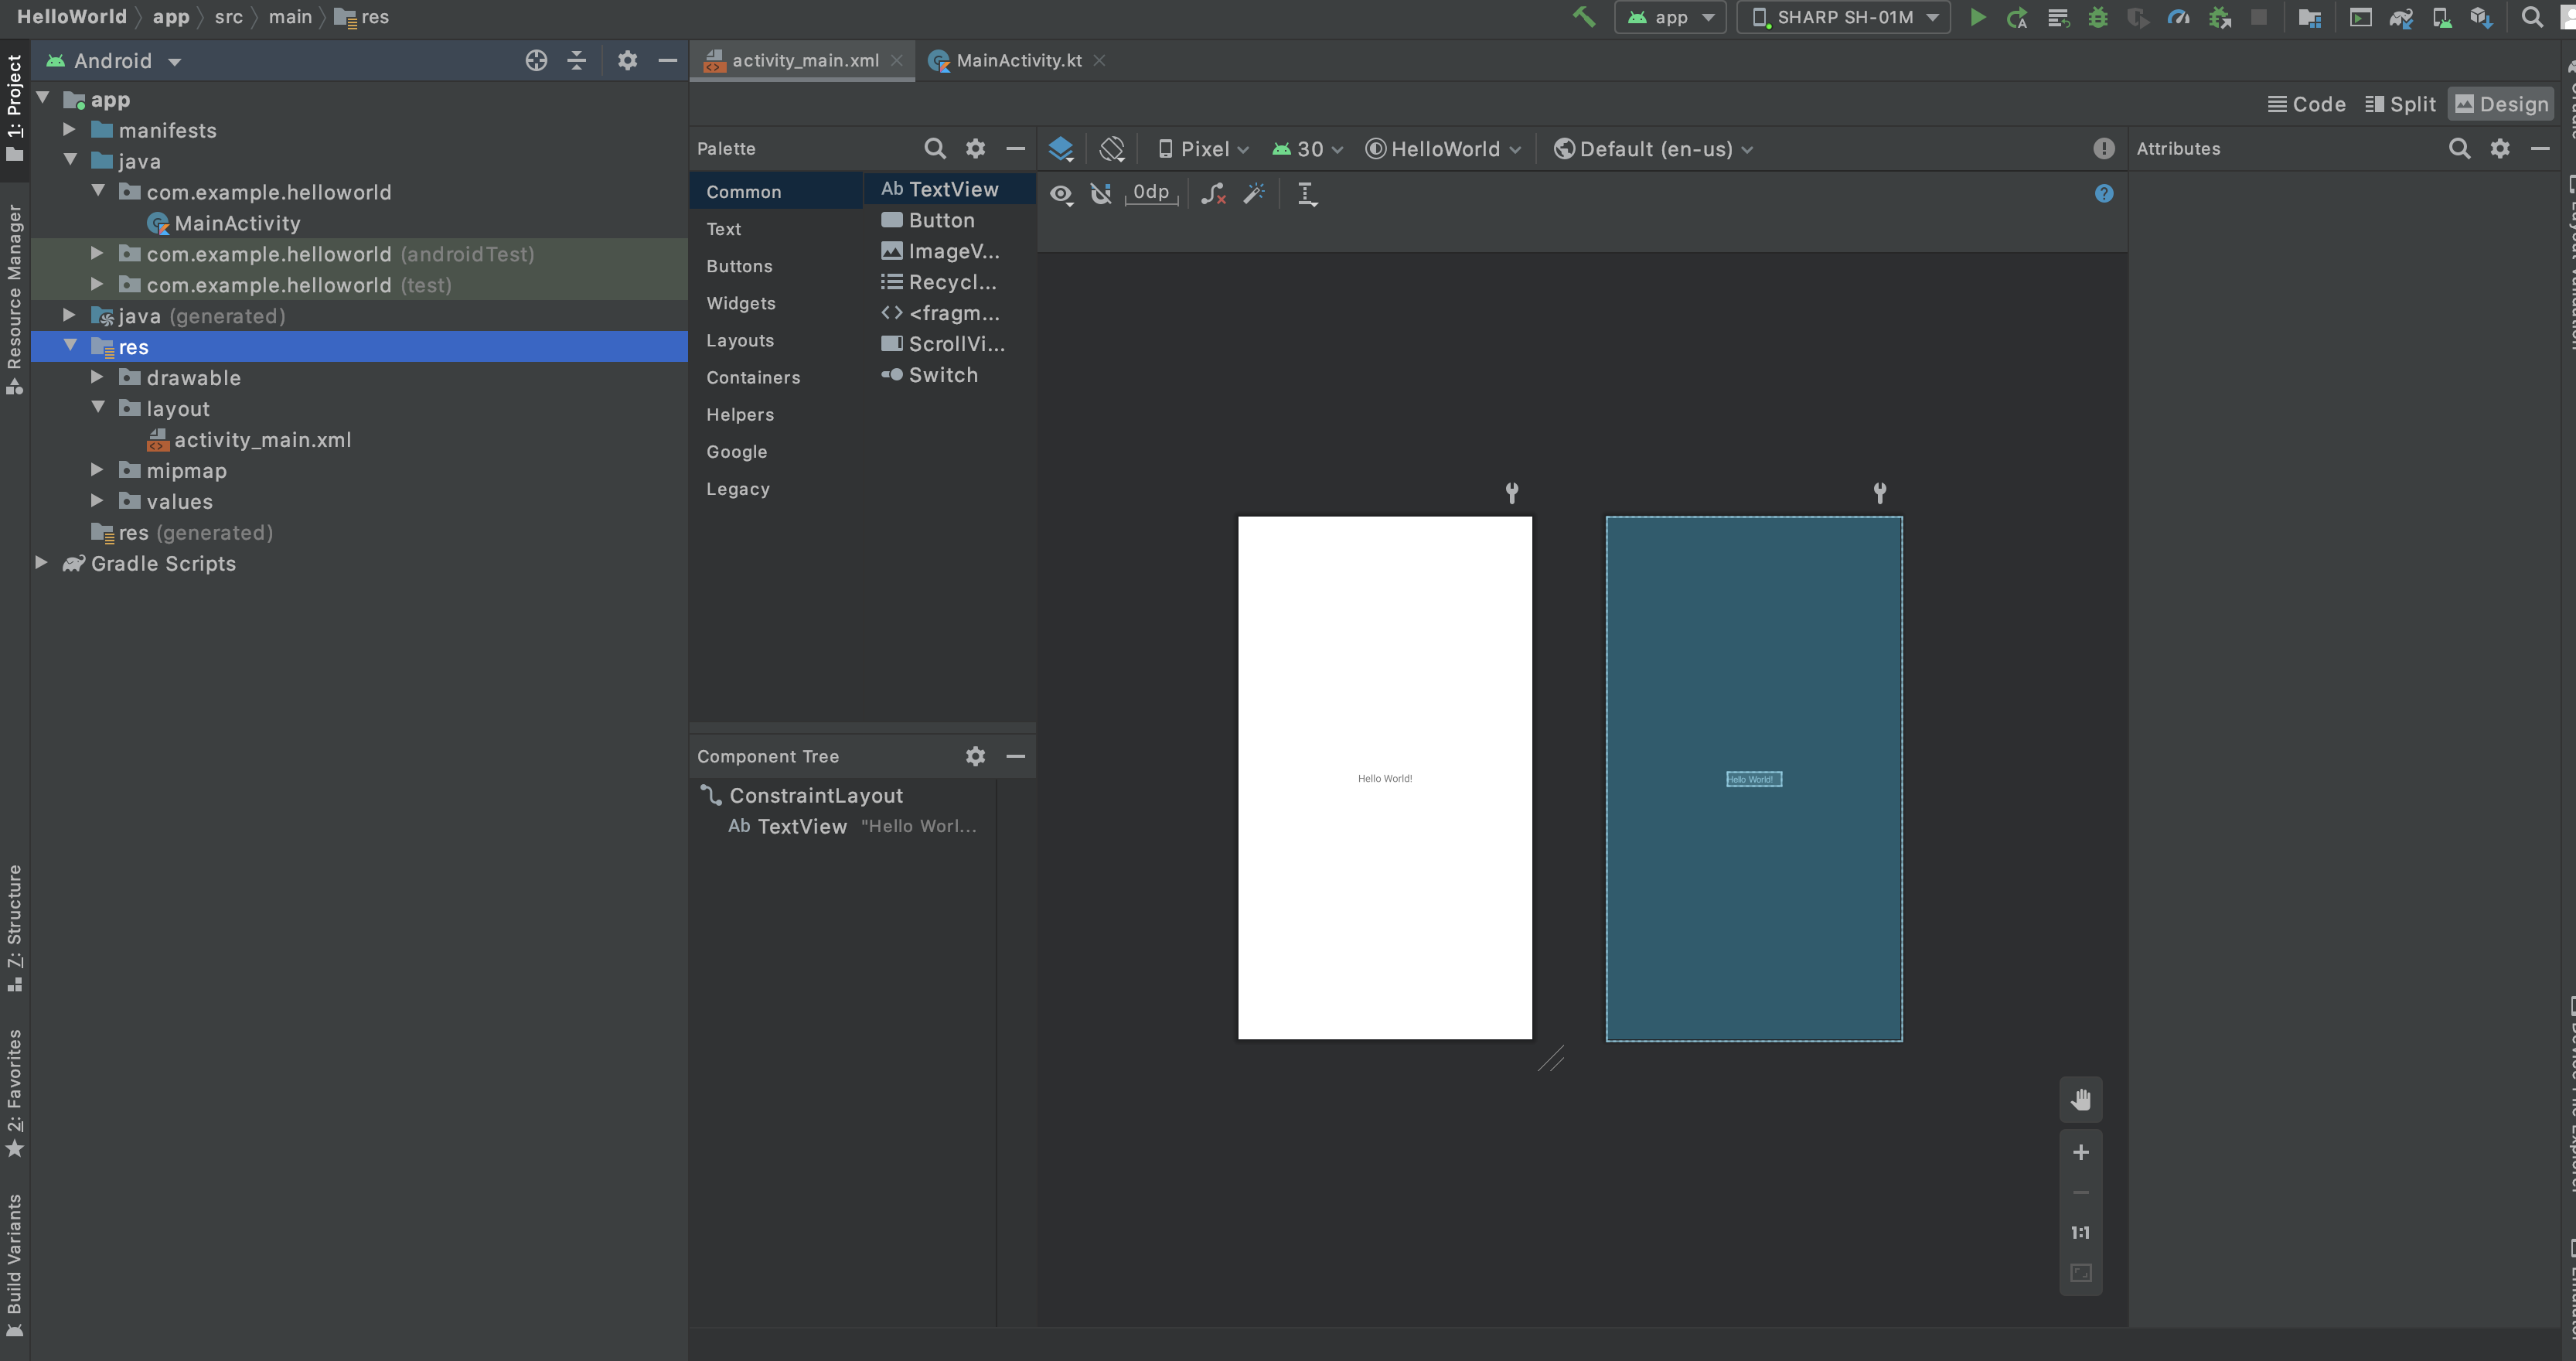Clear all constraints in the layout editor

(1214, 193)
